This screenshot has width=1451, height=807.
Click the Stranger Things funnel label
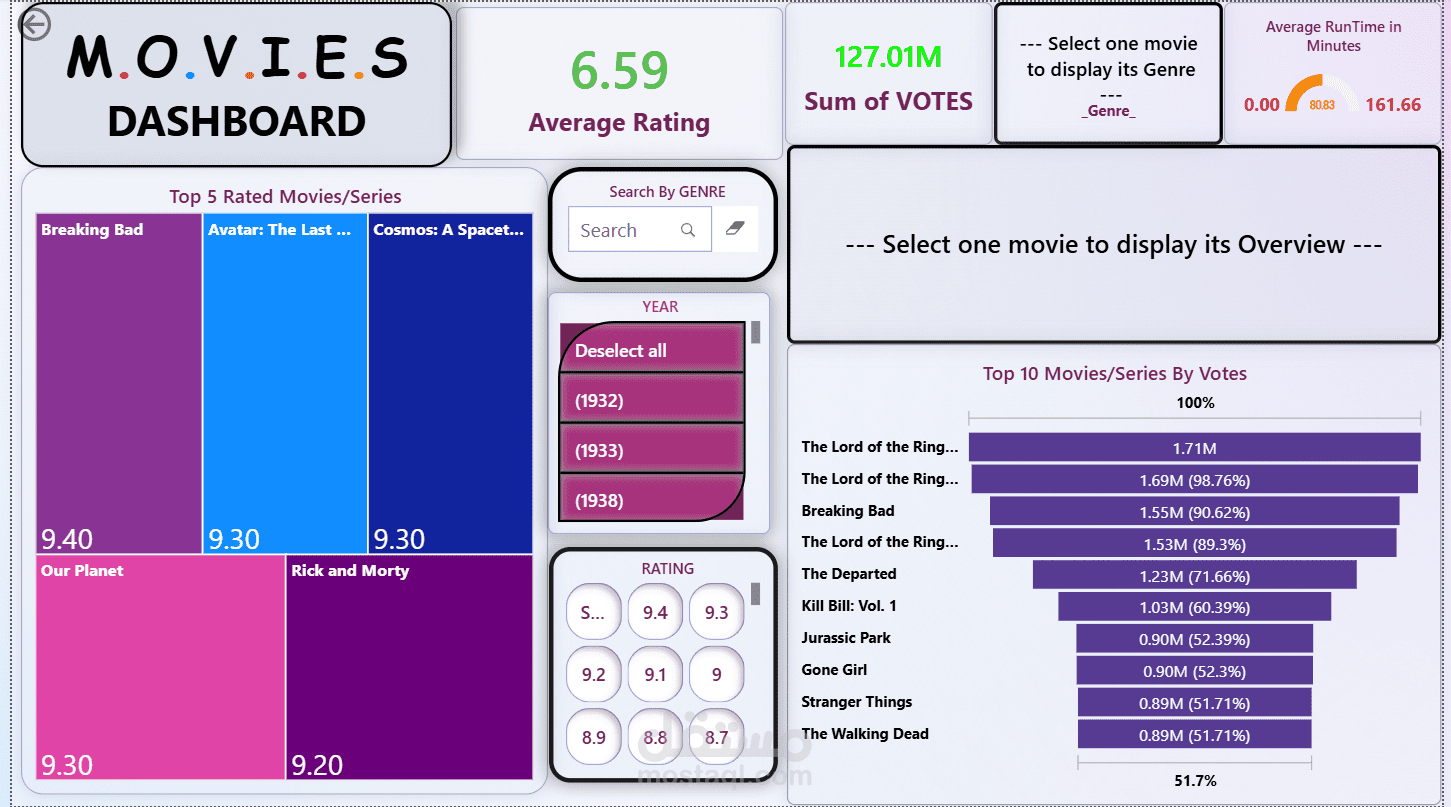856,702
